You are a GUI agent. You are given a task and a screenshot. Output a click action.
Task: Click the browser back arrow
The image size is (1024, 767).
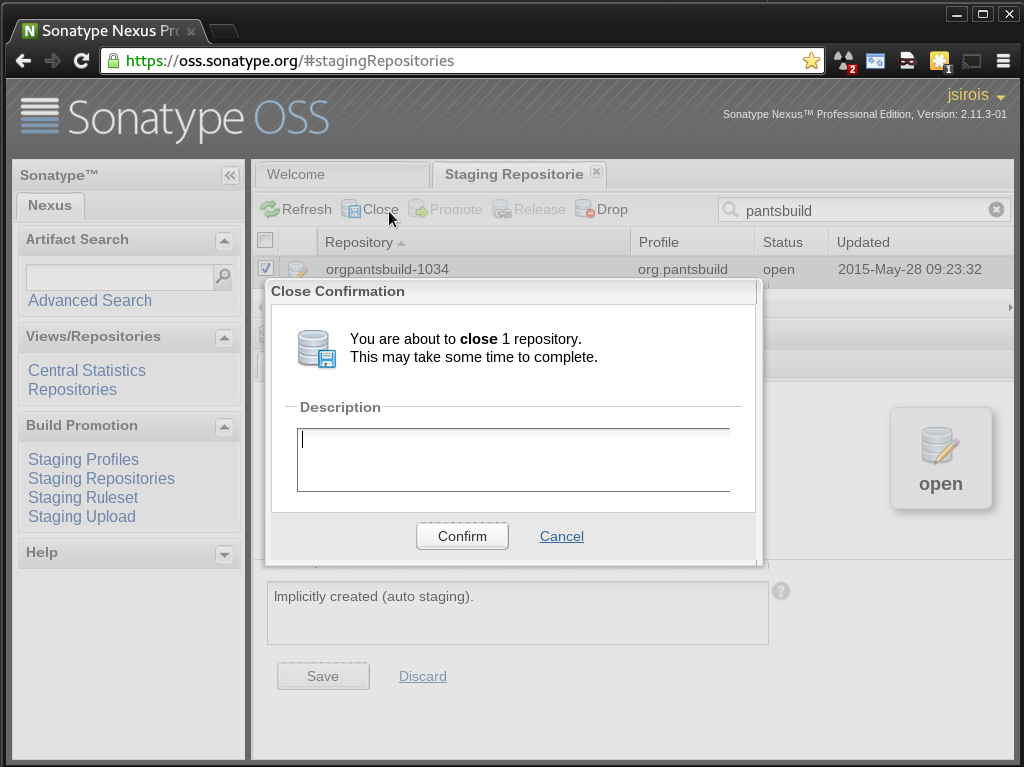23,61
